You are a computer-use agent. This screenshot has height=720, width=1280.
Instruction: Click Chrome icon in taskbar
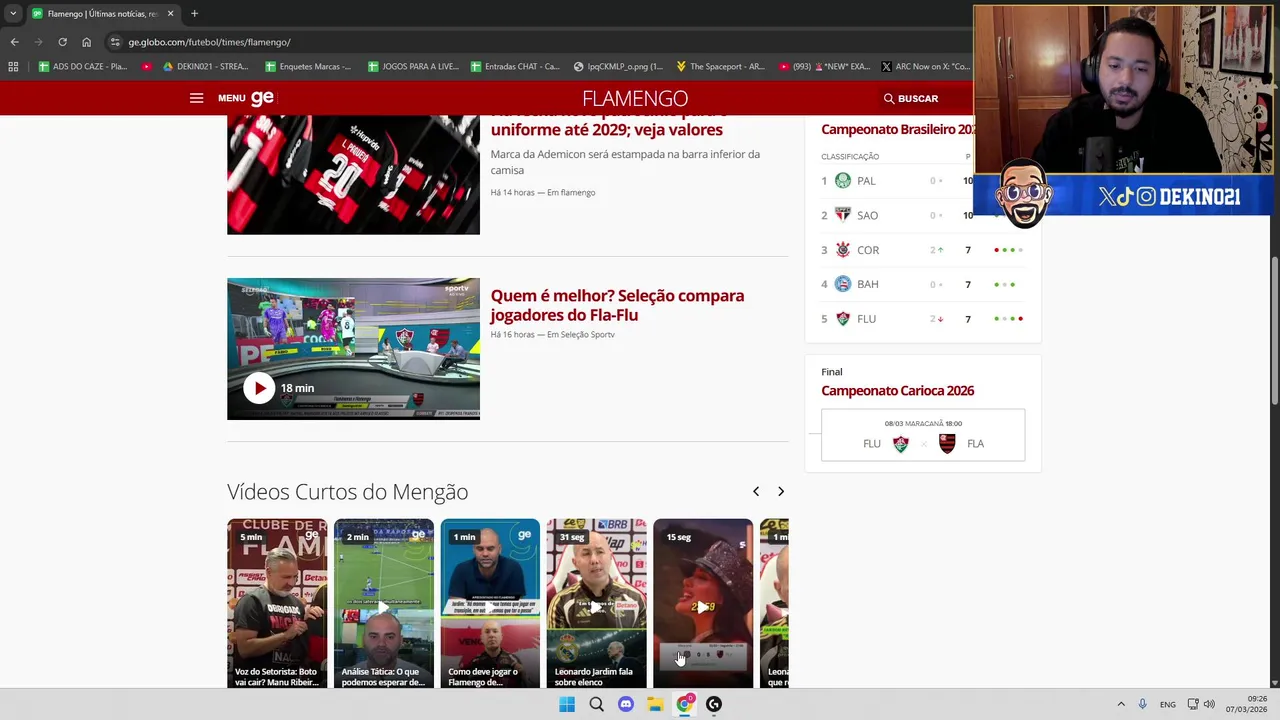point(685,704)
